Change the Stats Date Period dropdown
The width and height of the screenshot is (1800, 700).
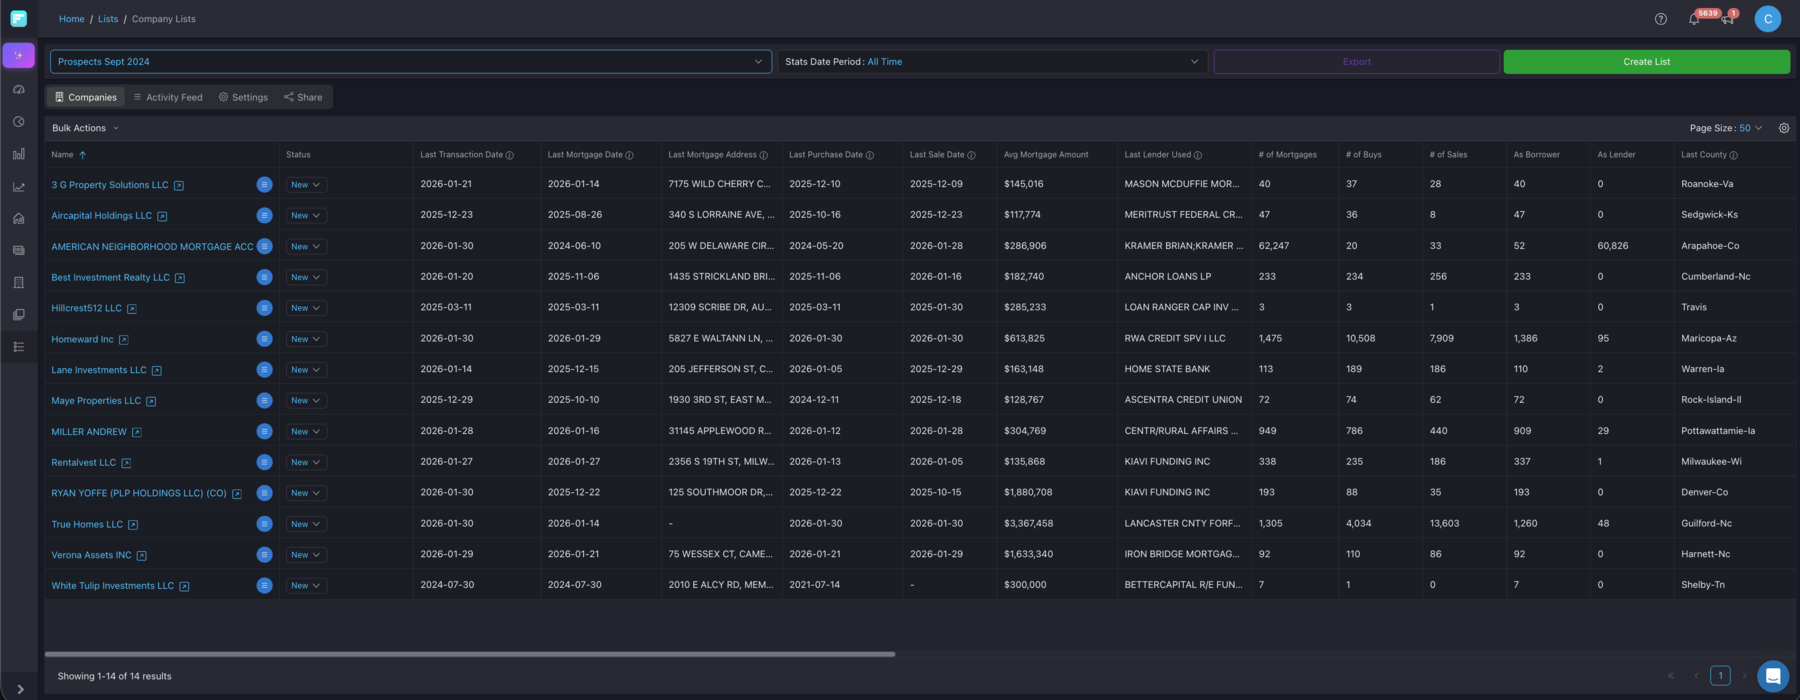pos(992,62)
